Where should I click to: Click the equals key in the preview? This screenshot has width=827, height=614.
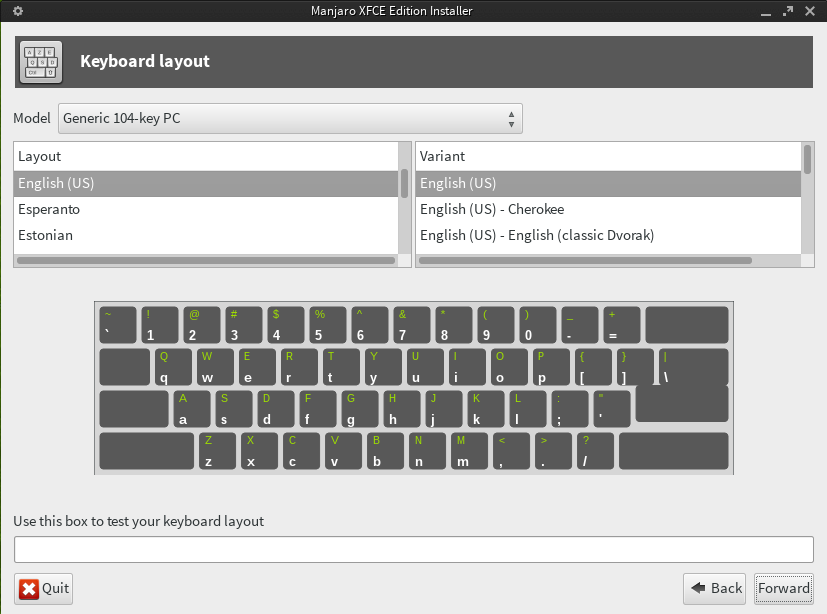(622, 325)
